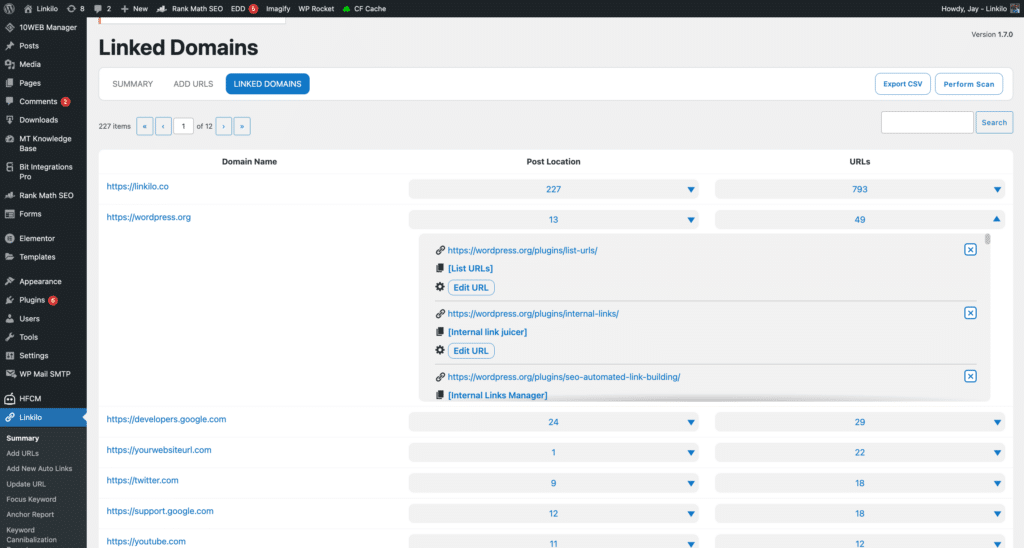Image resolution: width=1024 pixels, height=548 pixels.
Task: Click the Perform Scan button
Action: point(968,84)
